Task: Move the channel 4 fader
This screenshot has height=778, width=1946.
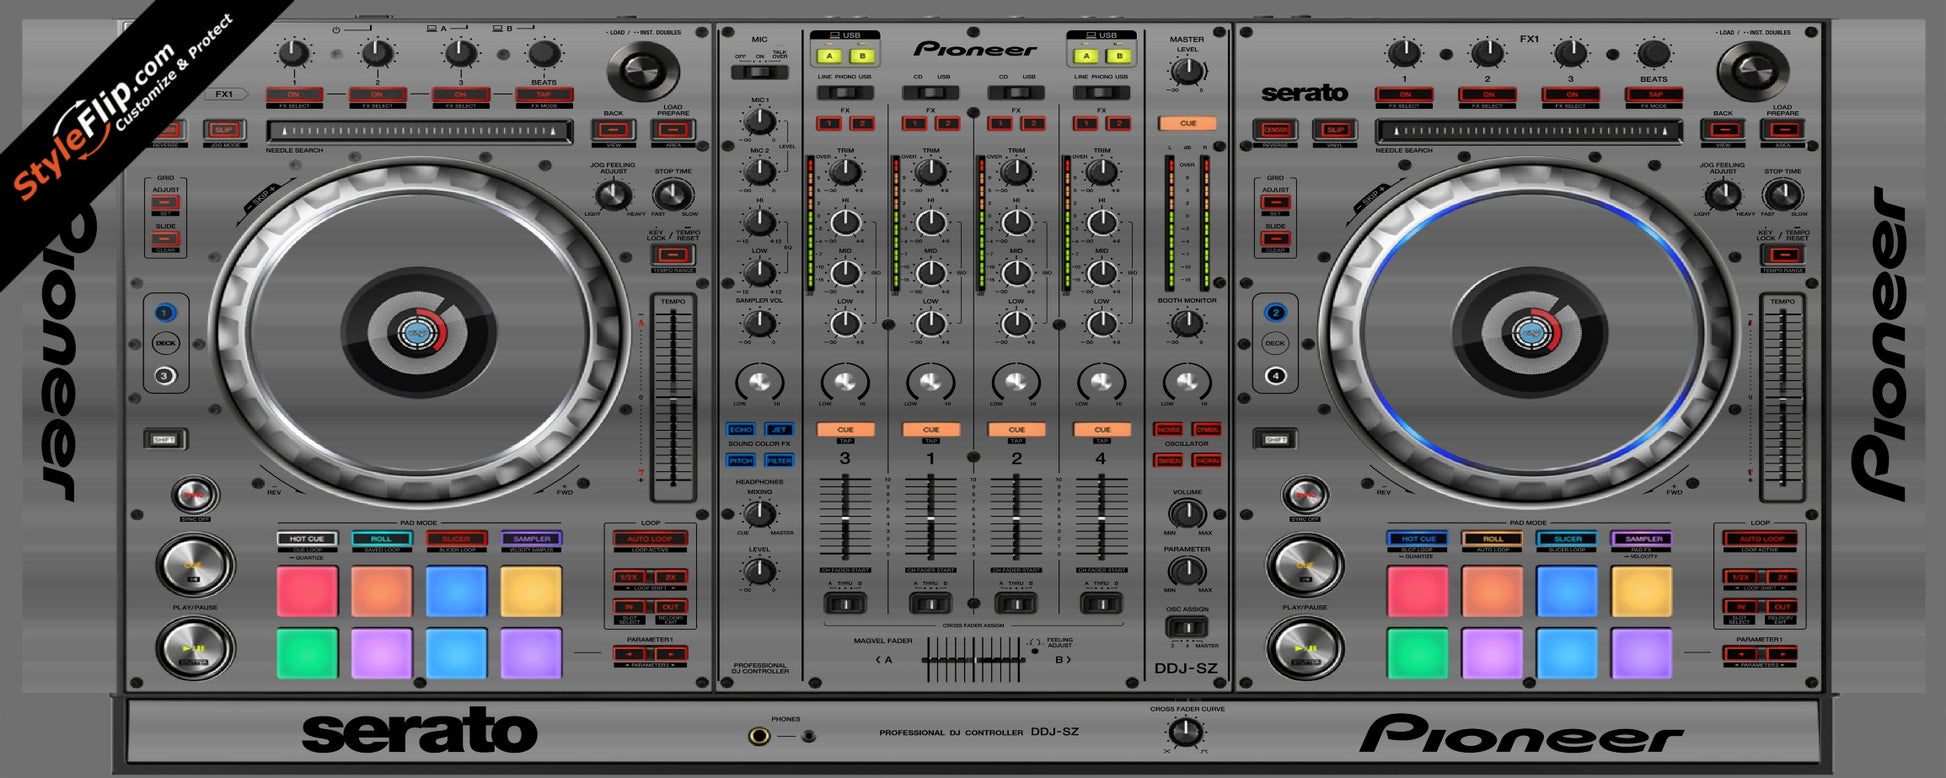Action: point(1102,519)
